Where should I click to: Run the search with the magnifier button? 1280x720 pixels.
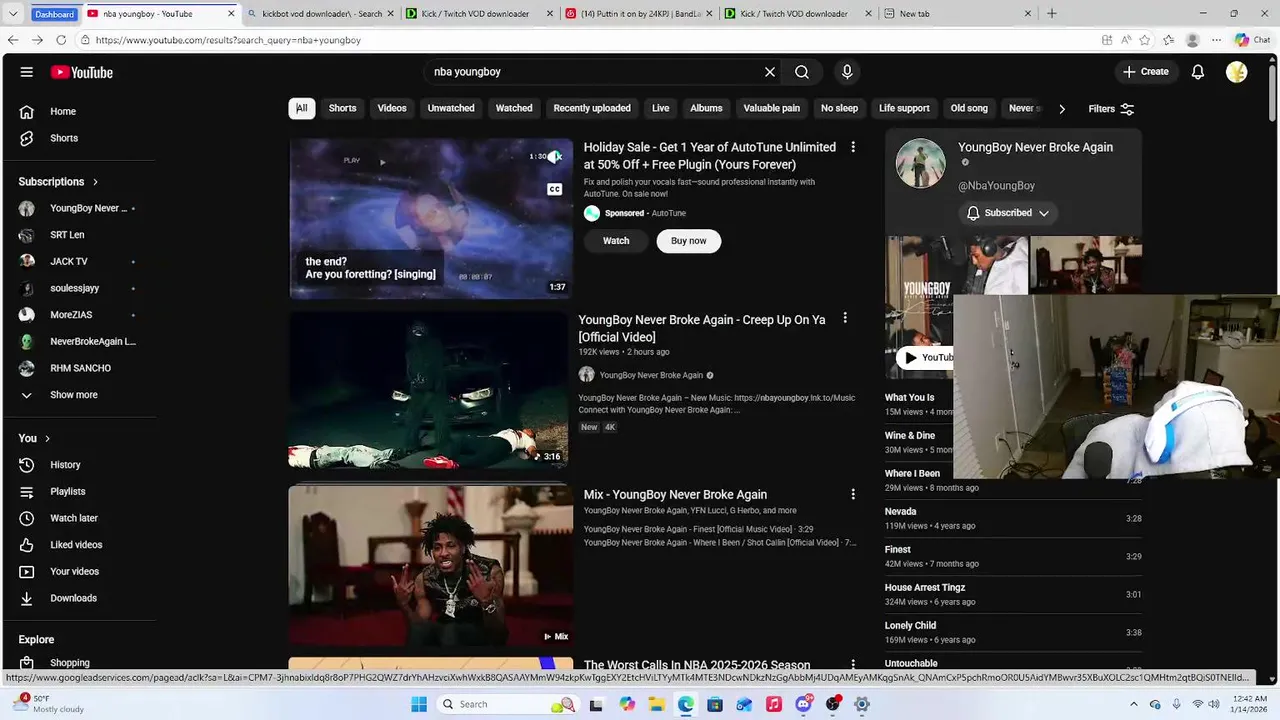click(x=802, y=72)
